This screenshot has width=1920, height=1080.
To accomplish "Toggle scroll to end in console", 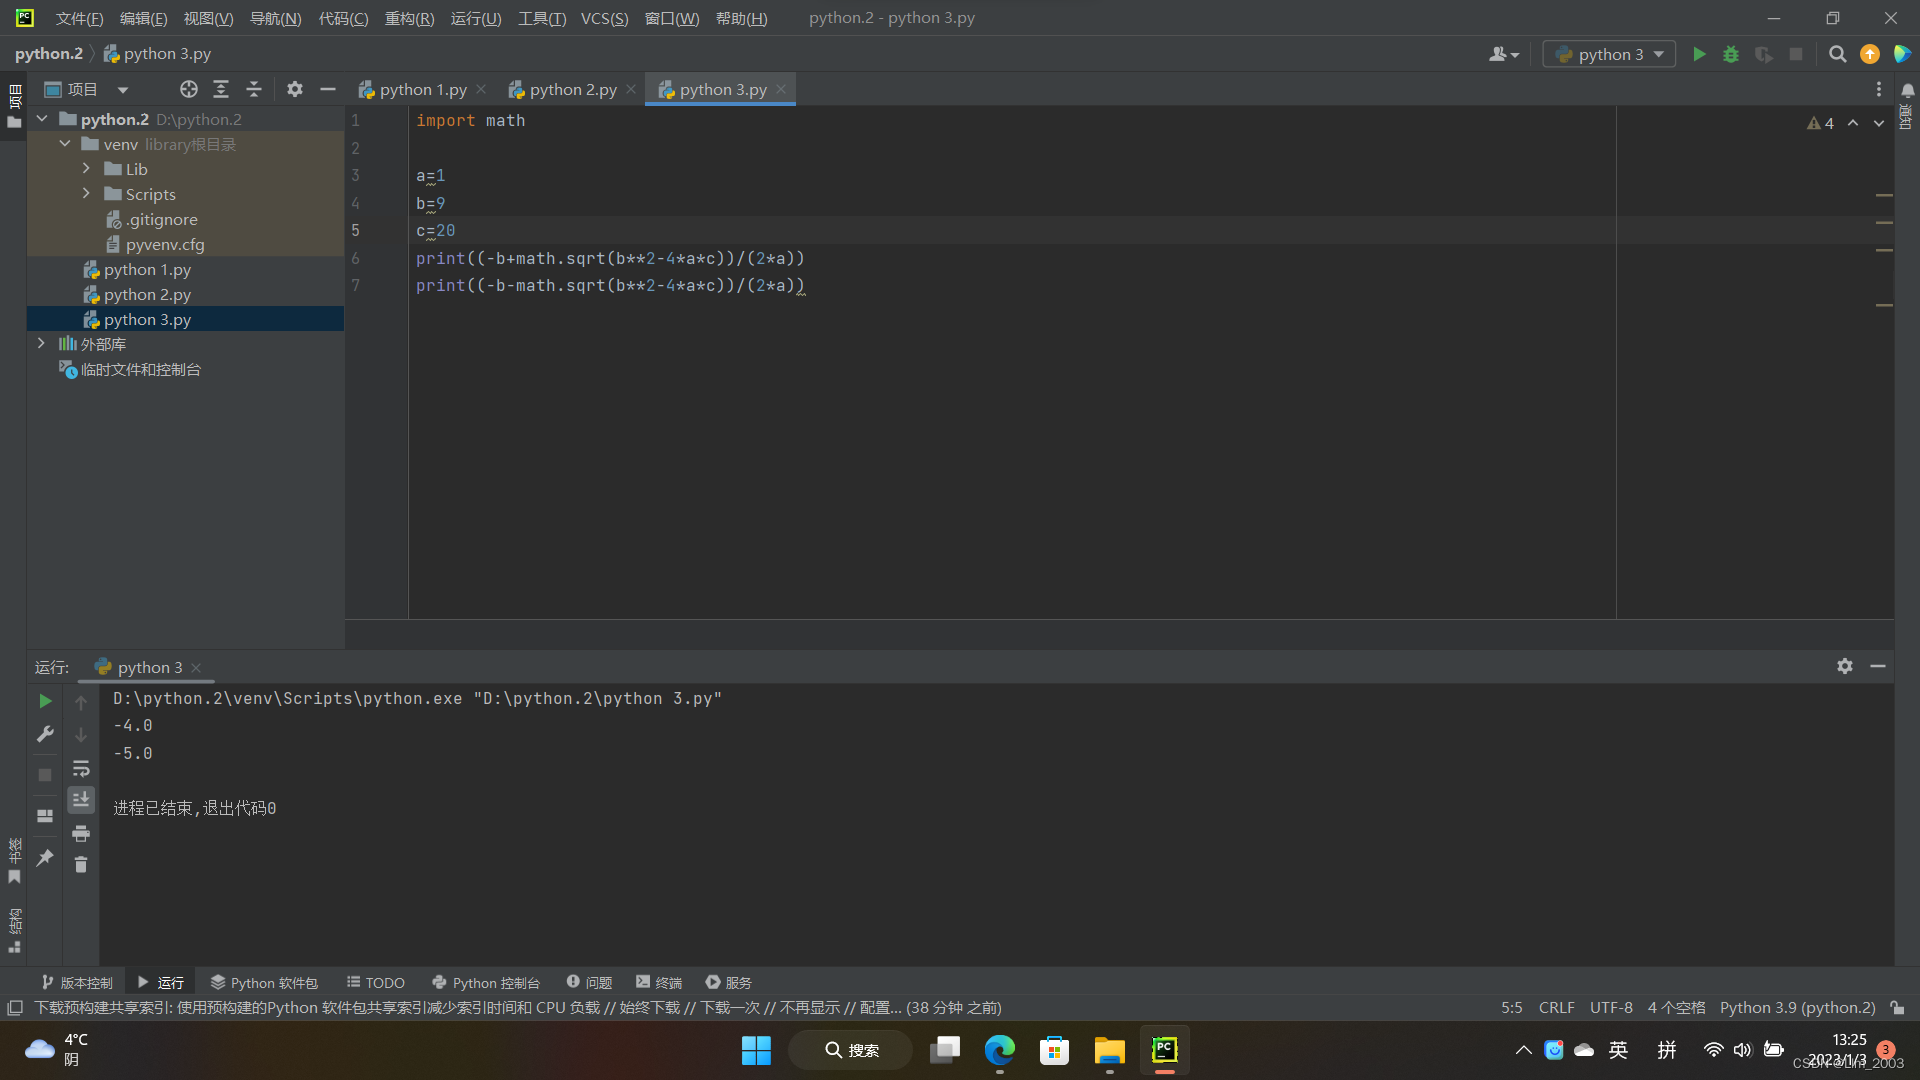I will pos(81,799).
